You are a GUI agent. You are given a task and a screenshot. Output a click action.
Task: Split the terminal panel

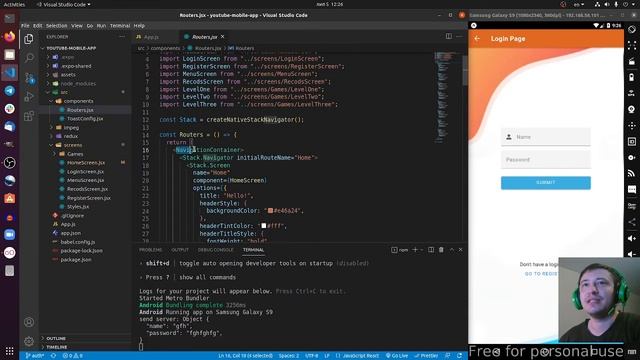pyautogui.click(x=431, y=250)
